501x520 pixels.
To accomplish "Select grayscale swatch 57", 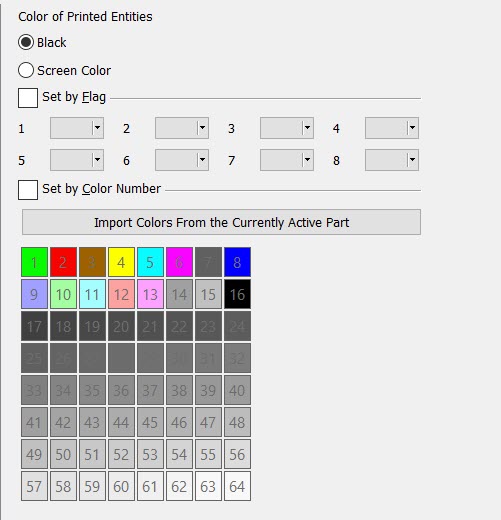I will [34, 486].
